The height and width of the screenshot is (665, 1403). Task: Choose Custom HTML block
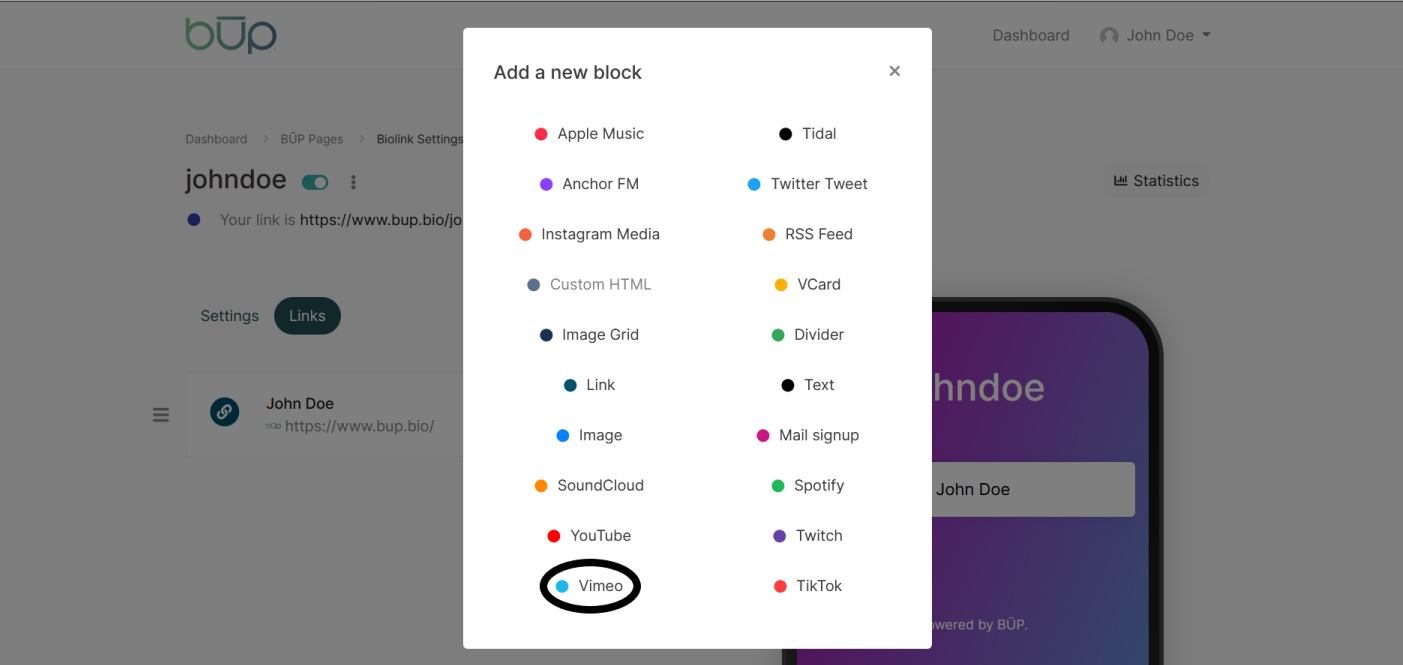[589, 284]
